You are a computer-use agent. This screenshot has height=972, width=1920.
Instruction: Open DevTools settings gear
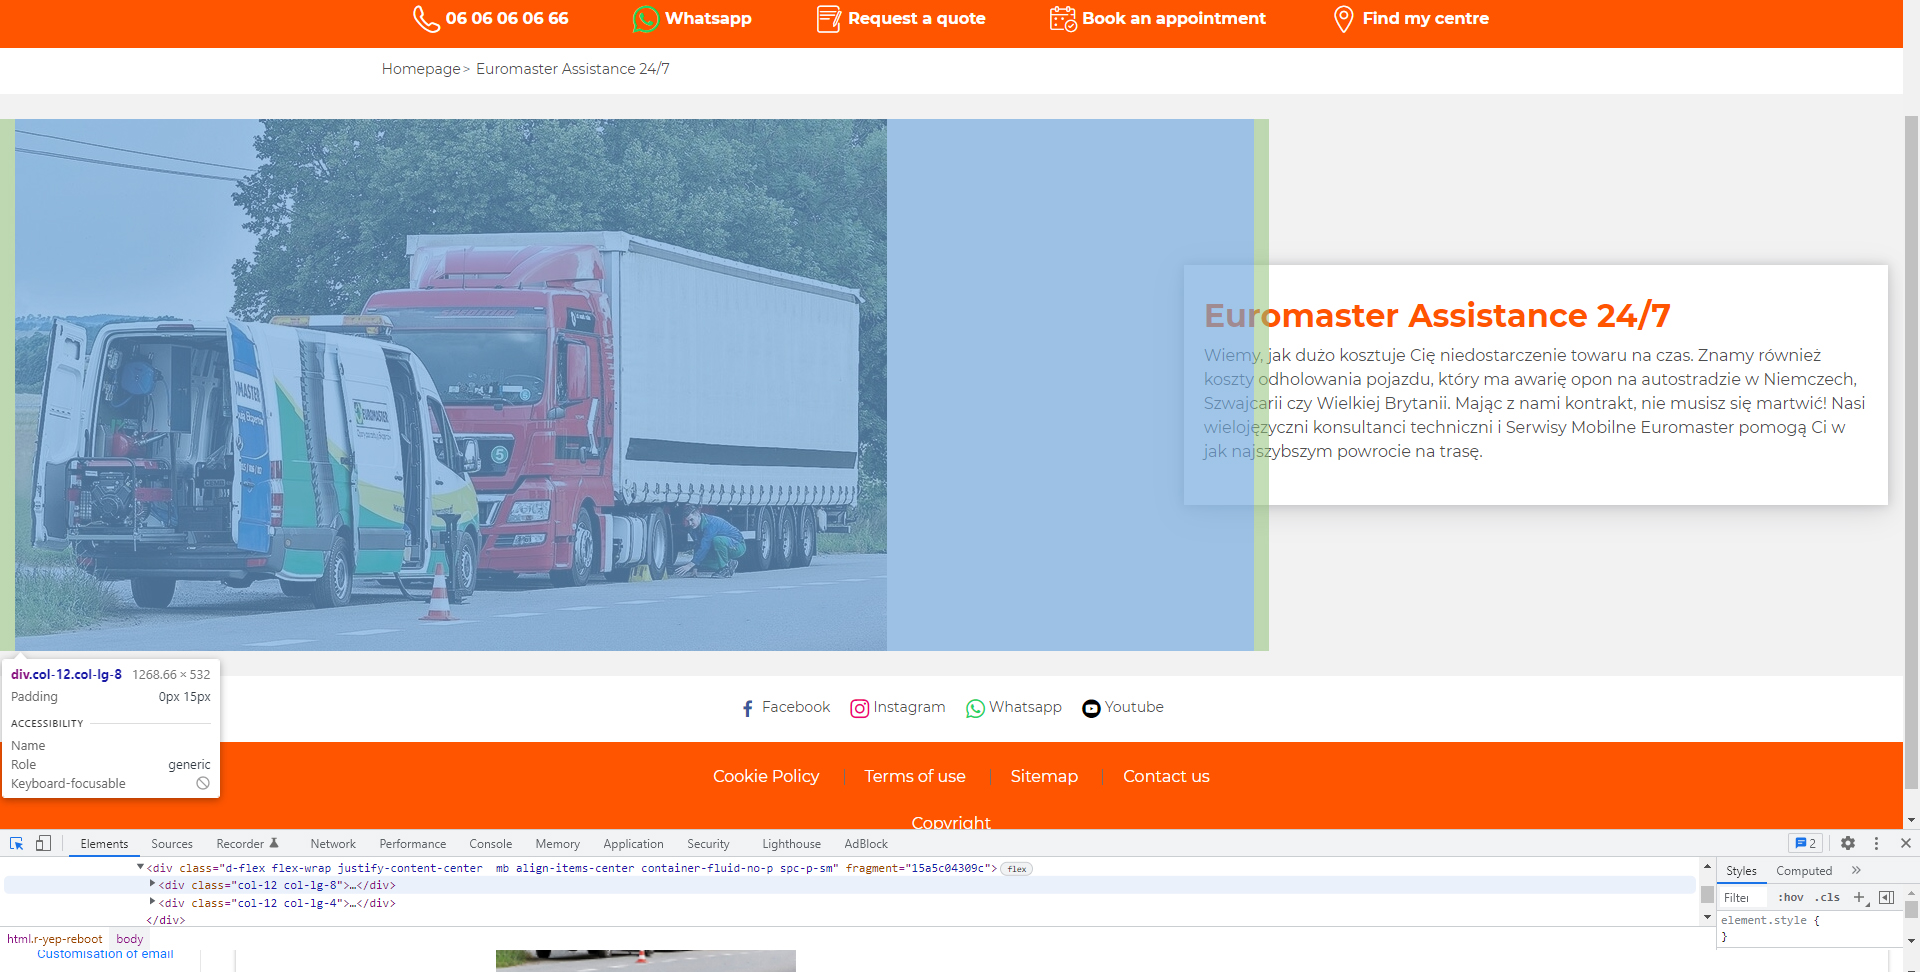coord(1848,843)
